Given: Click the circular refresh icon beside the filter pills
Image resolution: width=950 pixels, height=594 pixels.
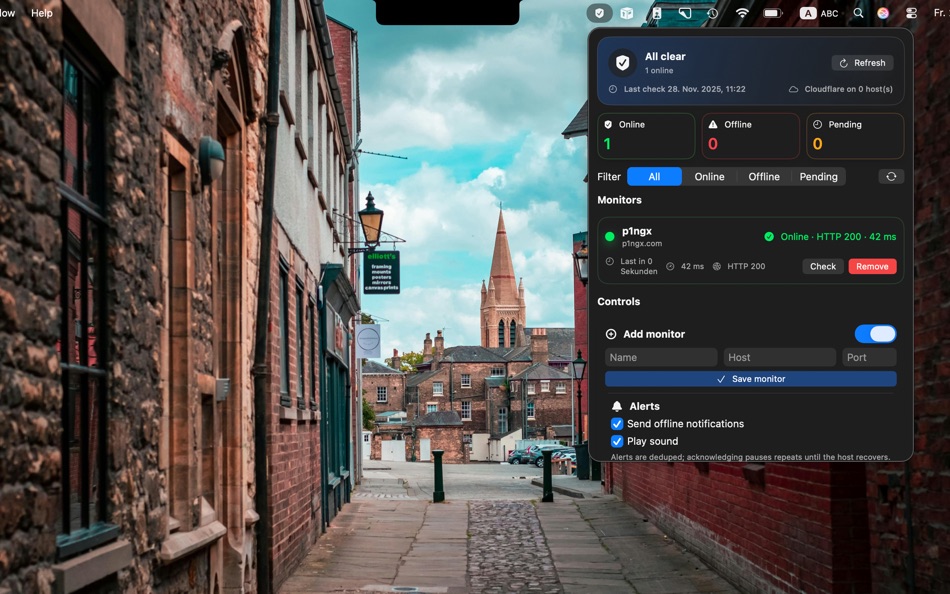Looking at the screenshot, I should (x=891, y=177).
